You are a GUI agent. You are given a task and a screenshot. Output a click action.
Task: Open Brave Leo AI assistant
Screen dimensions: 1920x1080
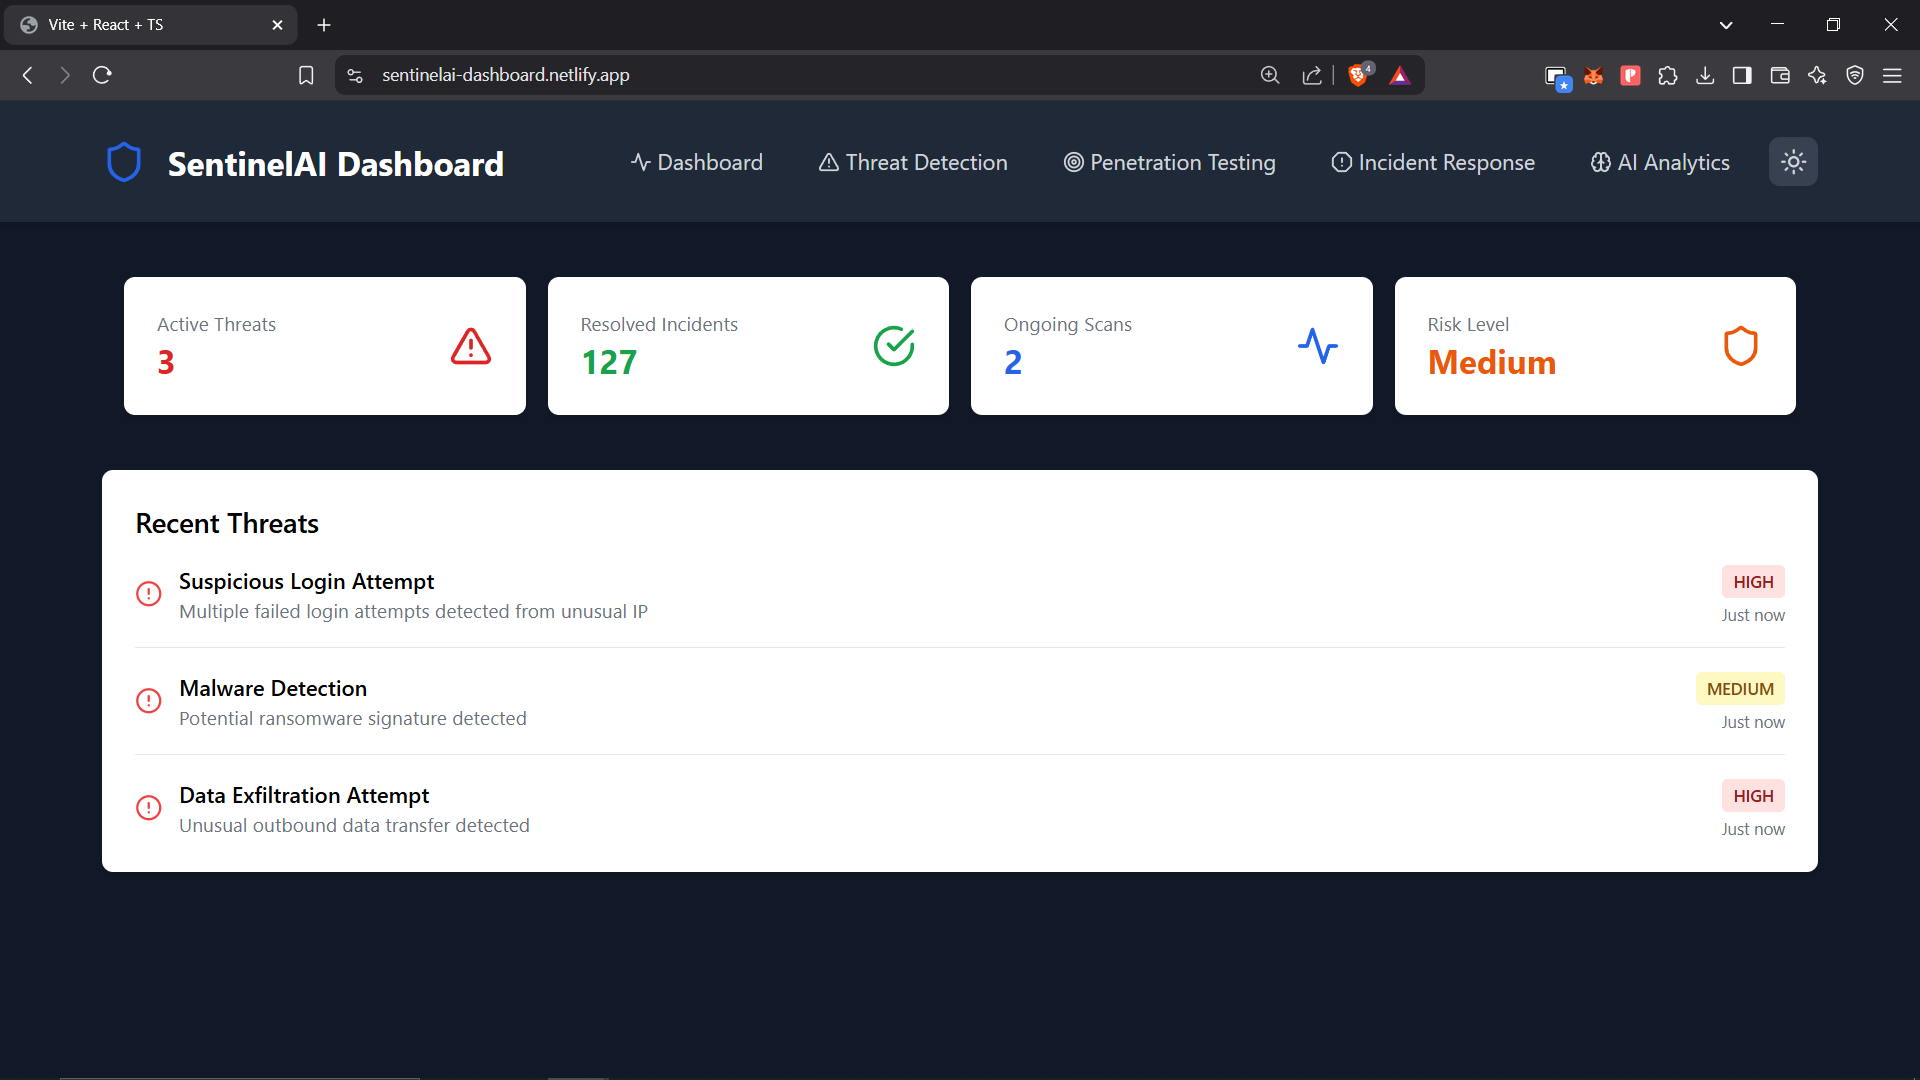[1817, 75]
